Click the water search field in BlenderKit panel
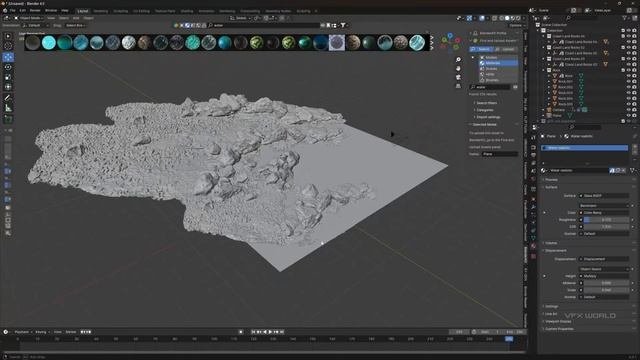The width and height of the screenshot is (640, 360). pyautogui.click(x=490, y=87)
